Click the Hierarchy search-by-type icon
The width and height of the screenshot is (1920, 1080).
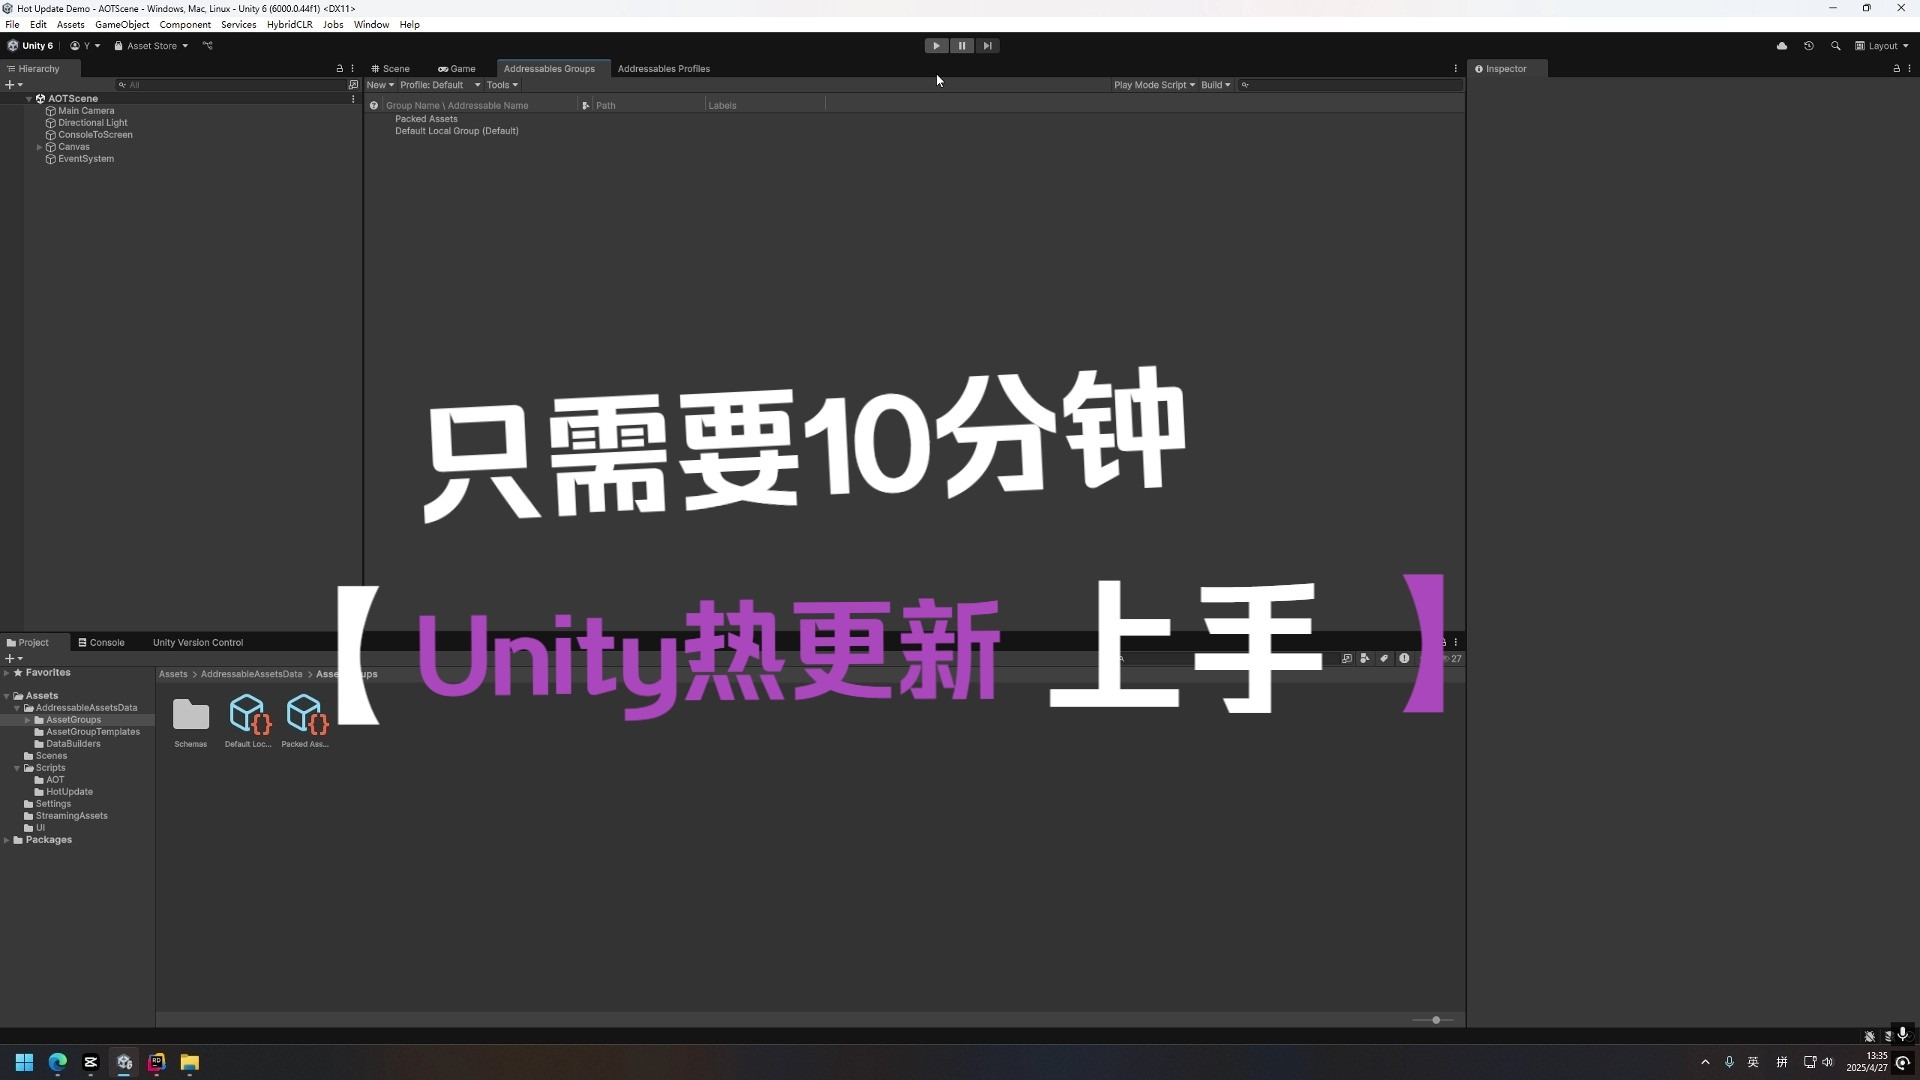pyautogui.click(x=353, y=85)
